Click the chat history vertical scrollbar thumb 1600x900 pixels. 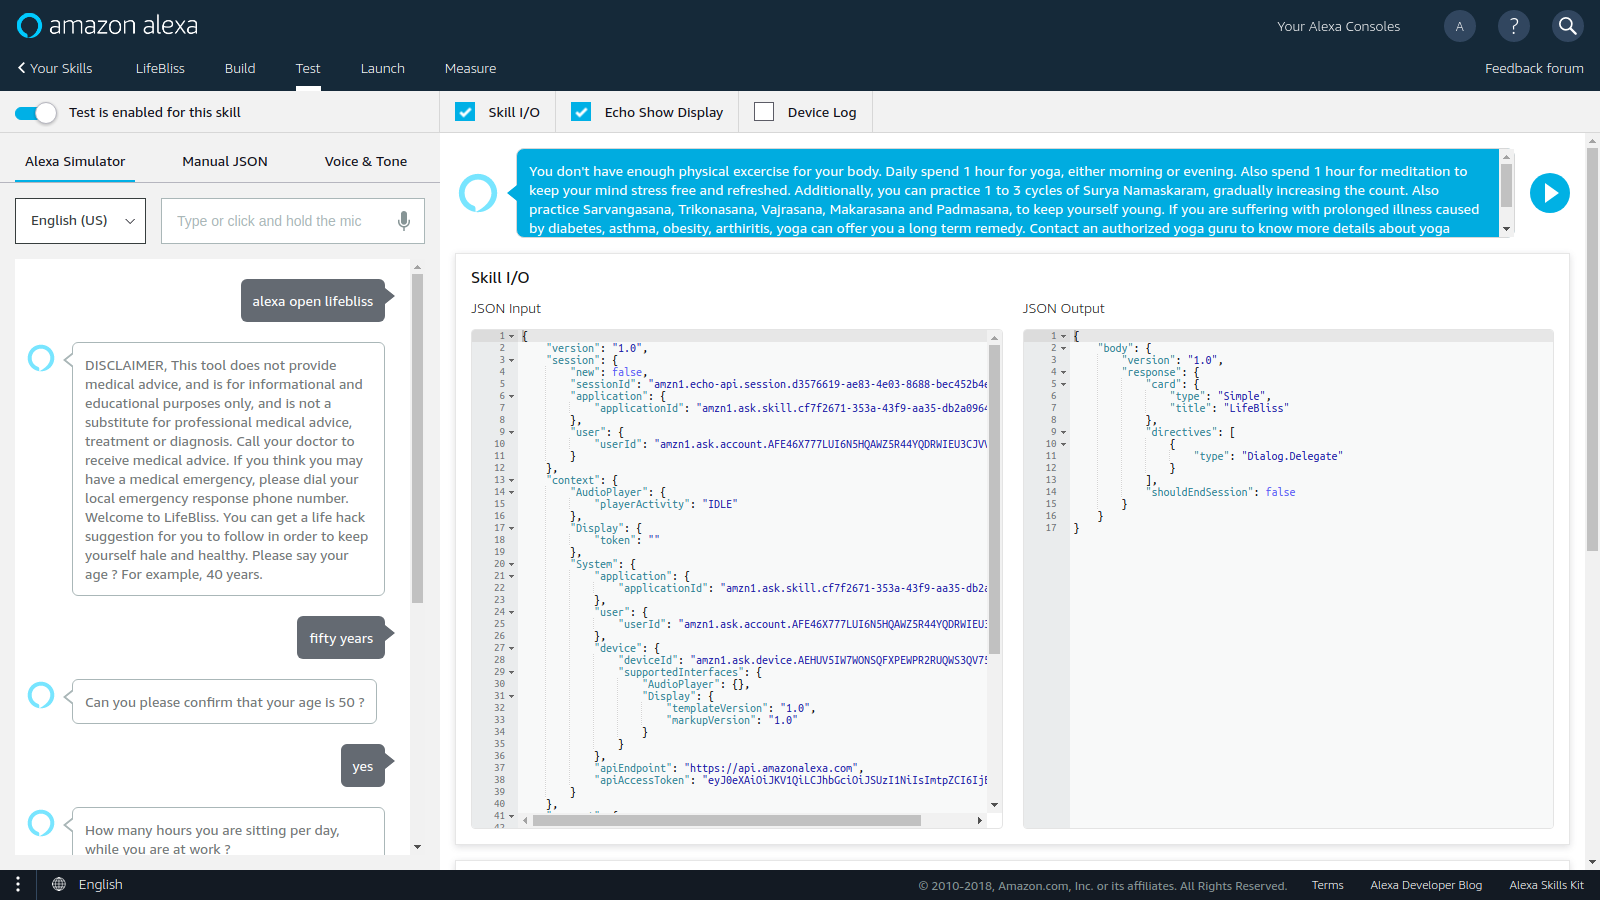[x=417, y=439]
